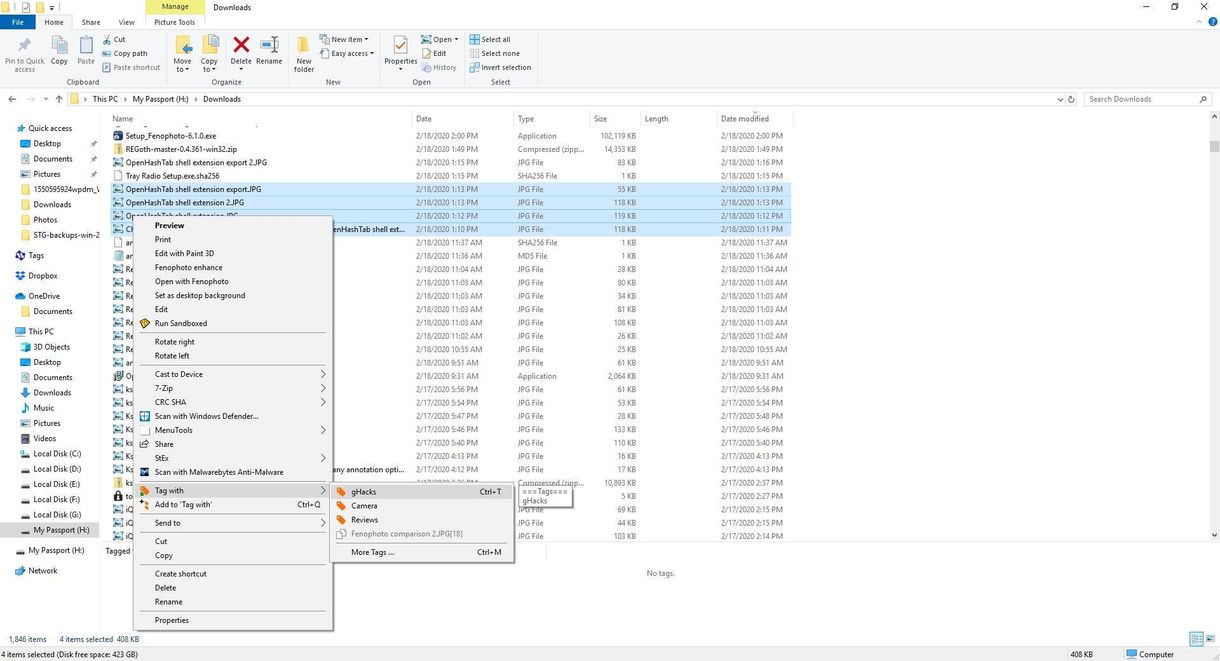The image size is (1220, 661).
Task: Click the Rename icon in the ribbon
Action: [x=269, y=44]
